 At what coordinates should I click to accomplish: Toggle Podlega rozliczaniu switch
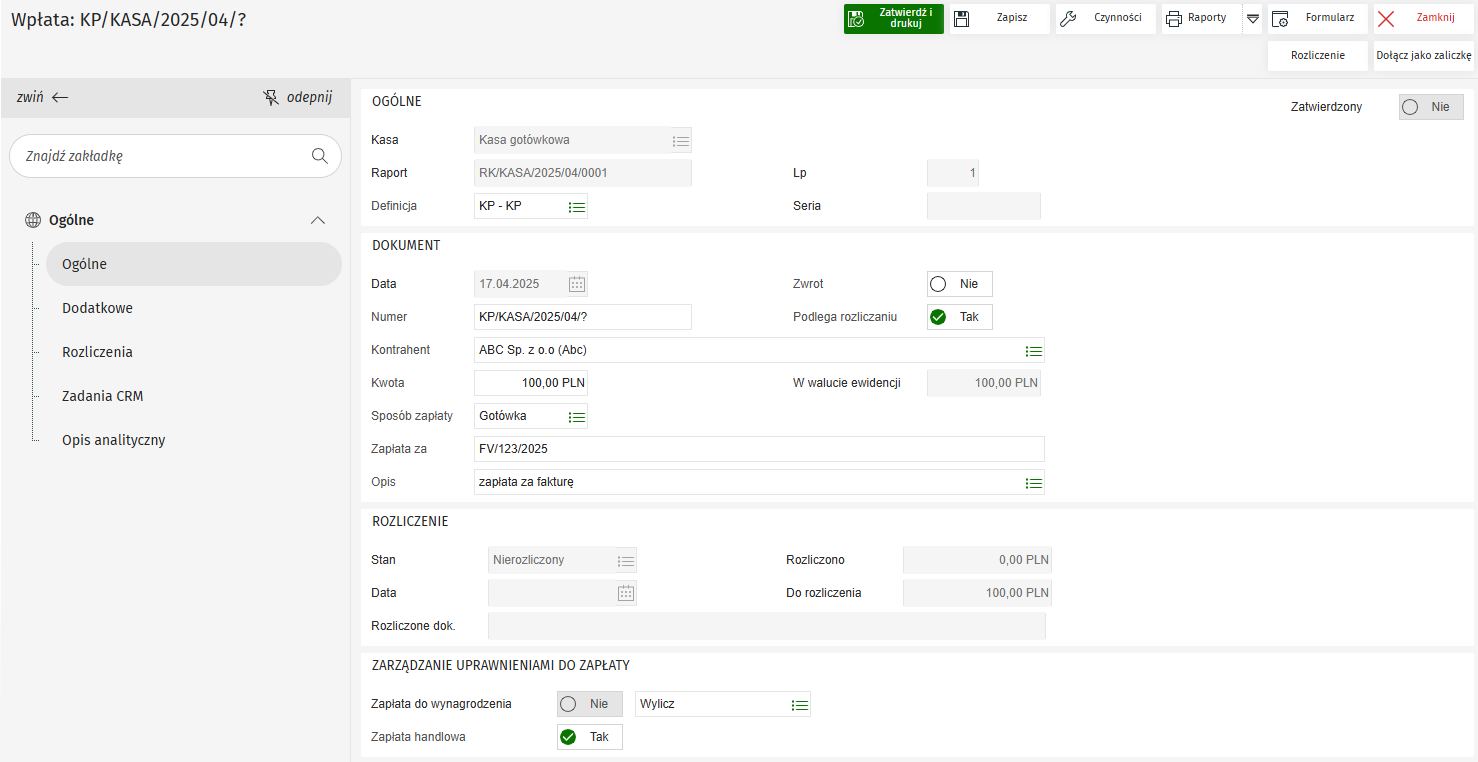[x=959, y=317]
